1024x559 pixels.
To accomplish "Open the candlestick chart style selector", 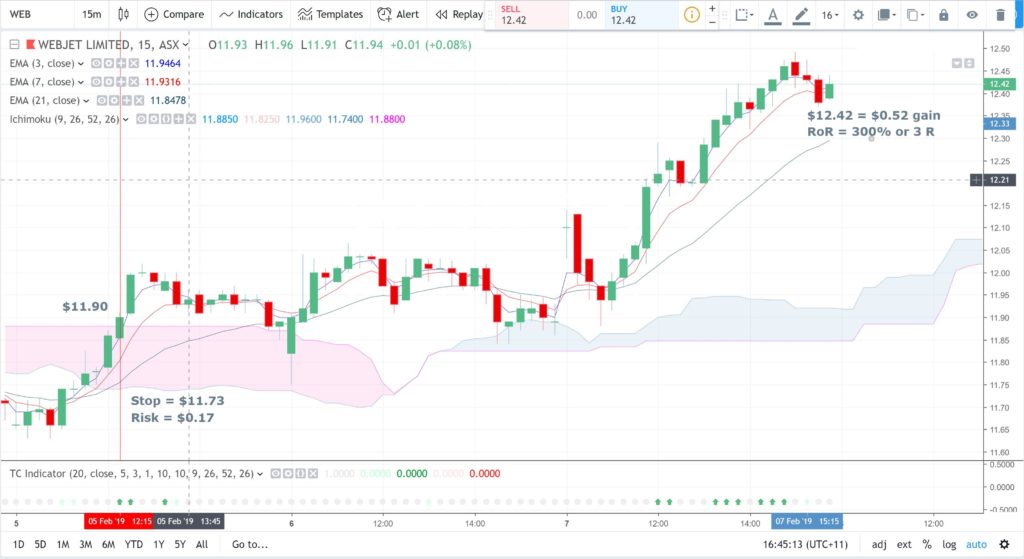I will click(123, 14).
